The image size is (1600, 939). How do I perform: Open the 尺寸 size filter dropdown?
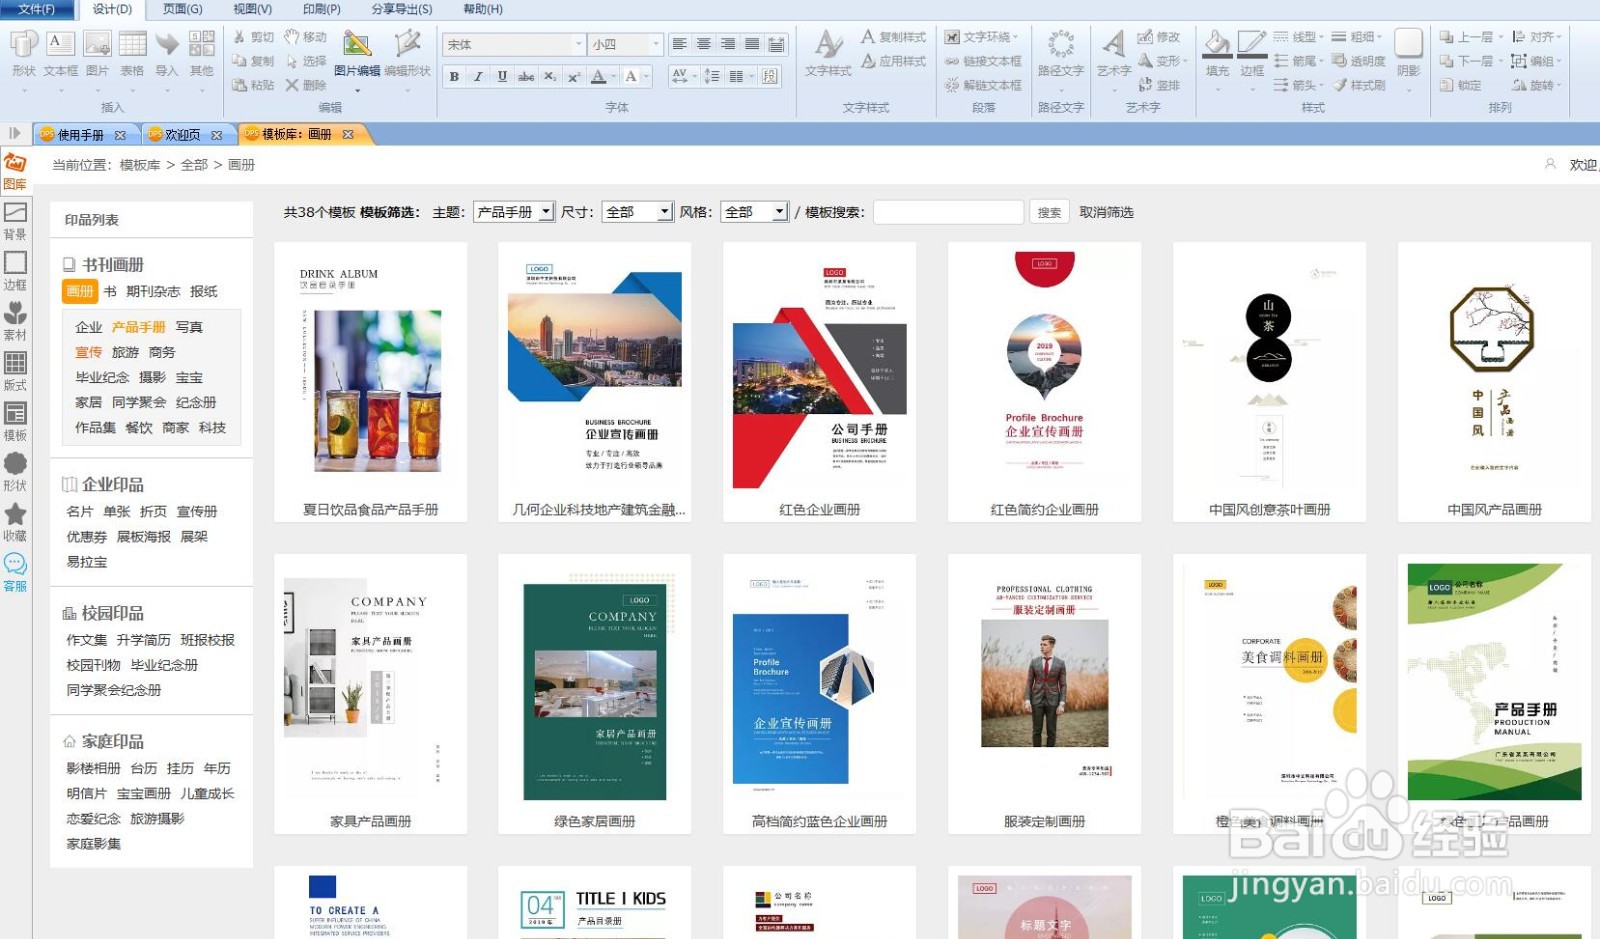point(638,212)
